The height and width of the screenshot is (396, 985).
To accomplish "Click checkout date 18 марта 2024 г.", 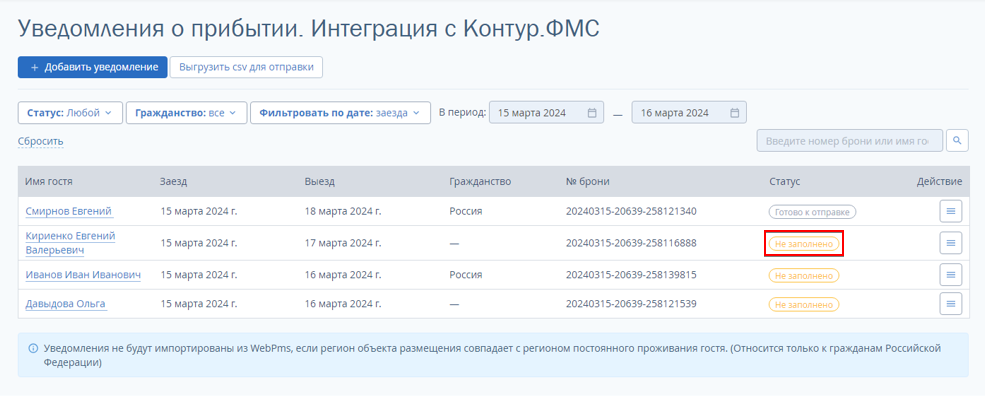I will click(x=343, y=211).
